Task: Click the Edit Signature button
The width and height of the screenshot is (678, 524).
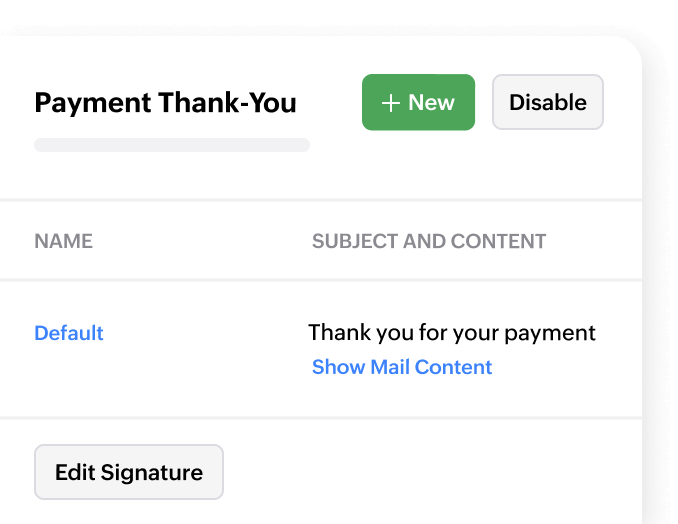Action: coord(129,472)
